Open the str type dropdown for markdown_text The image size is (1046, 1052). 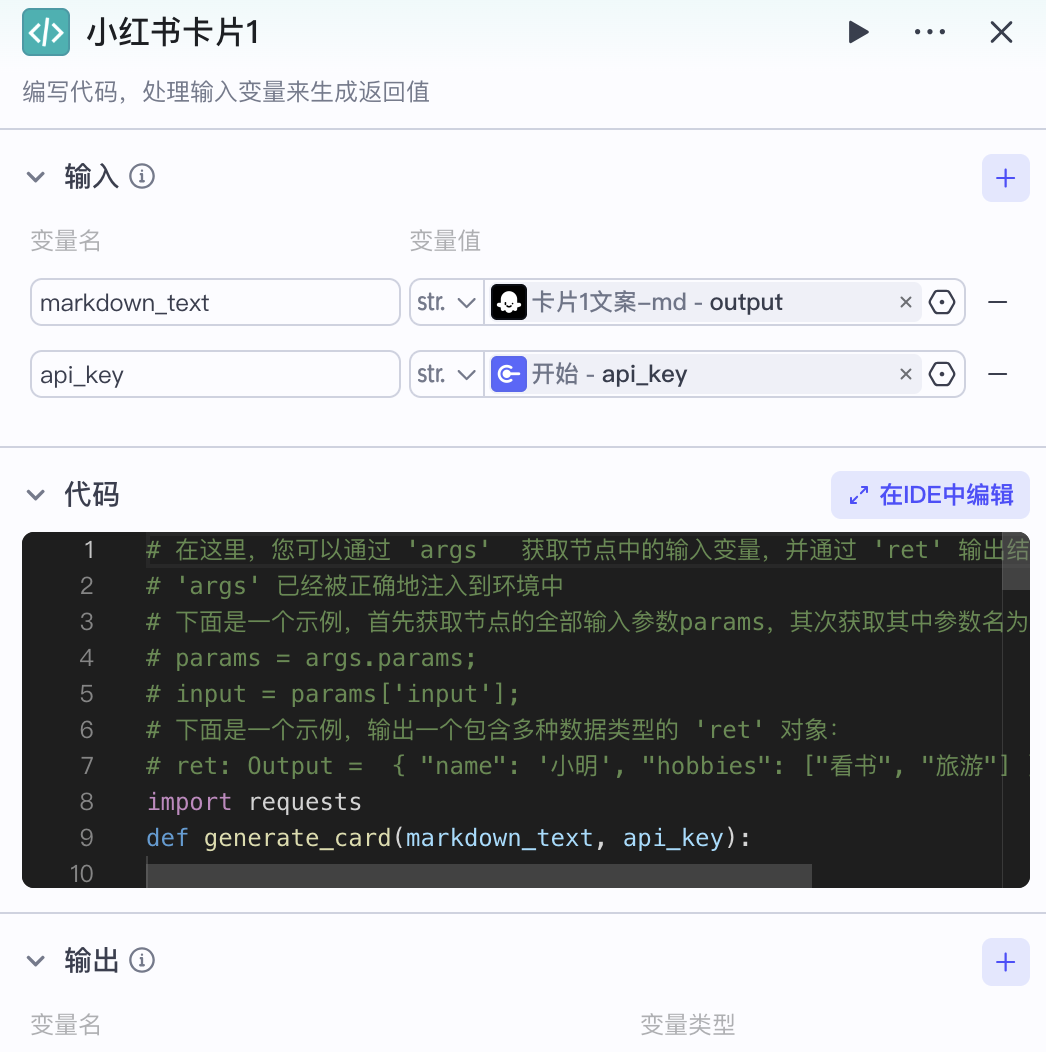click(x=447, y=301)
